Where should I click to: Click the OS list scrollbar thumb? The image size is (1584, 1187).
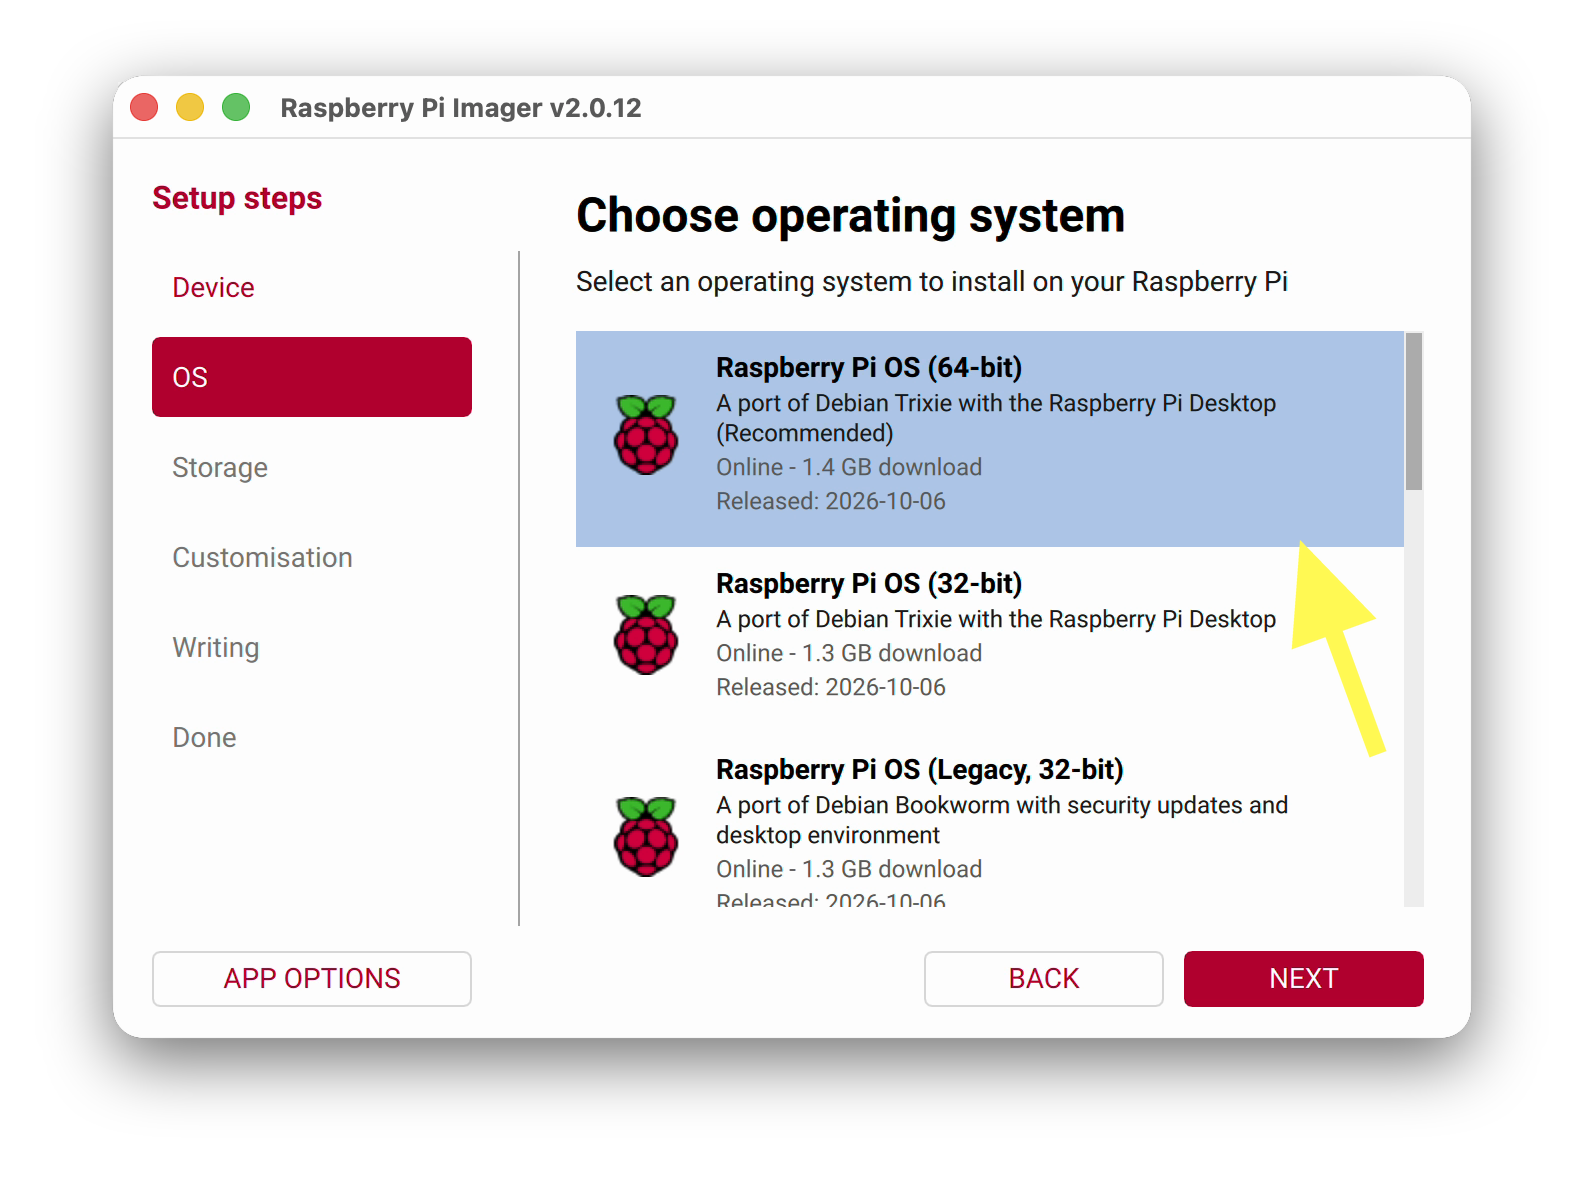[x=1413, y=411]
